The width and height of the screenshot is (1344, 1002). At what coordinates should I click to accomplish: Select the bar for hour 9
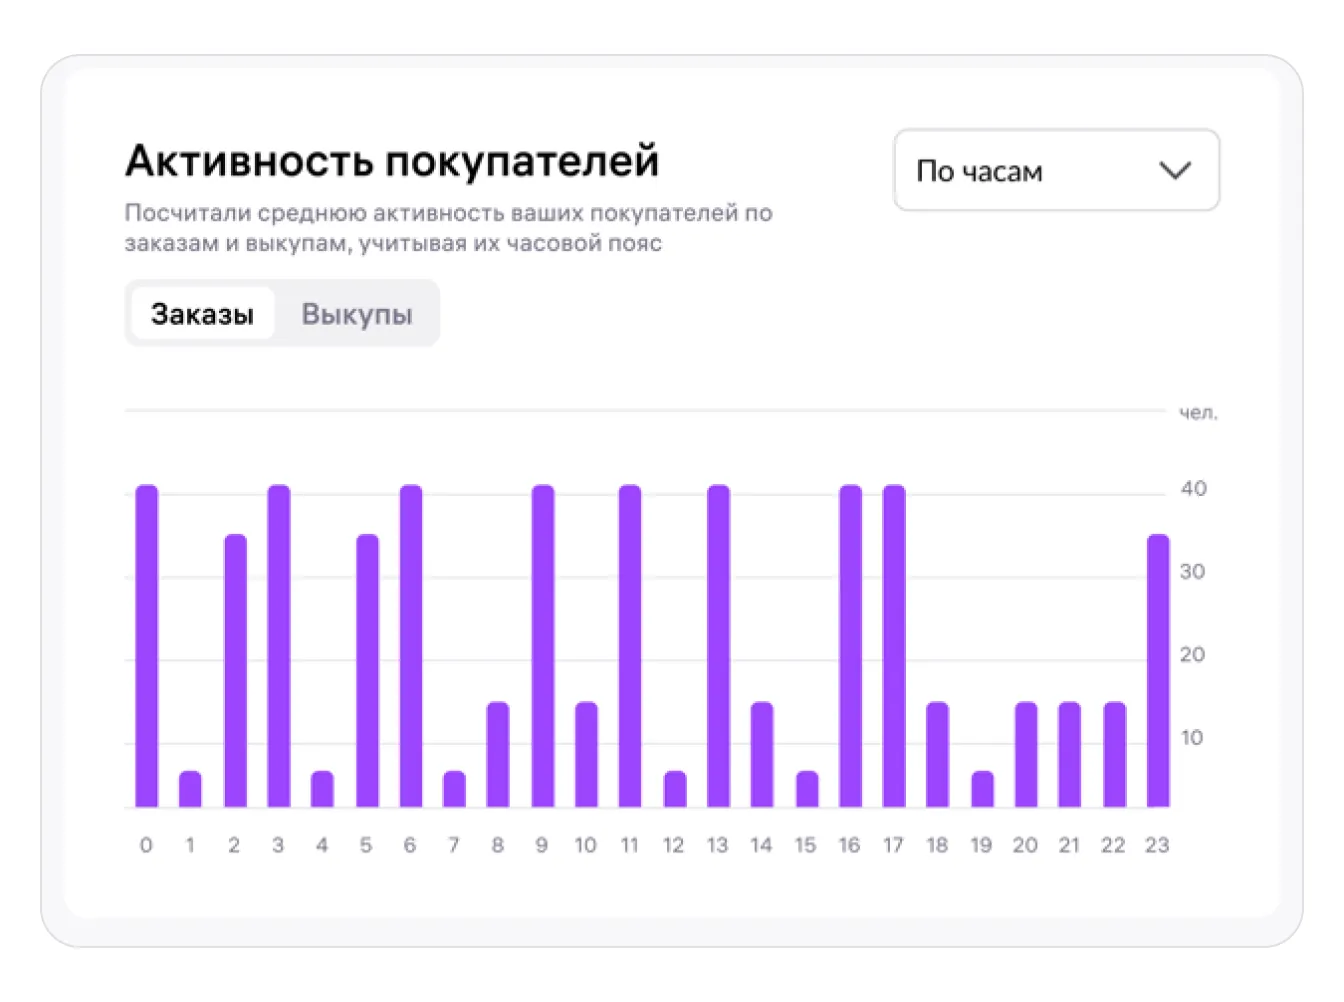543,646
